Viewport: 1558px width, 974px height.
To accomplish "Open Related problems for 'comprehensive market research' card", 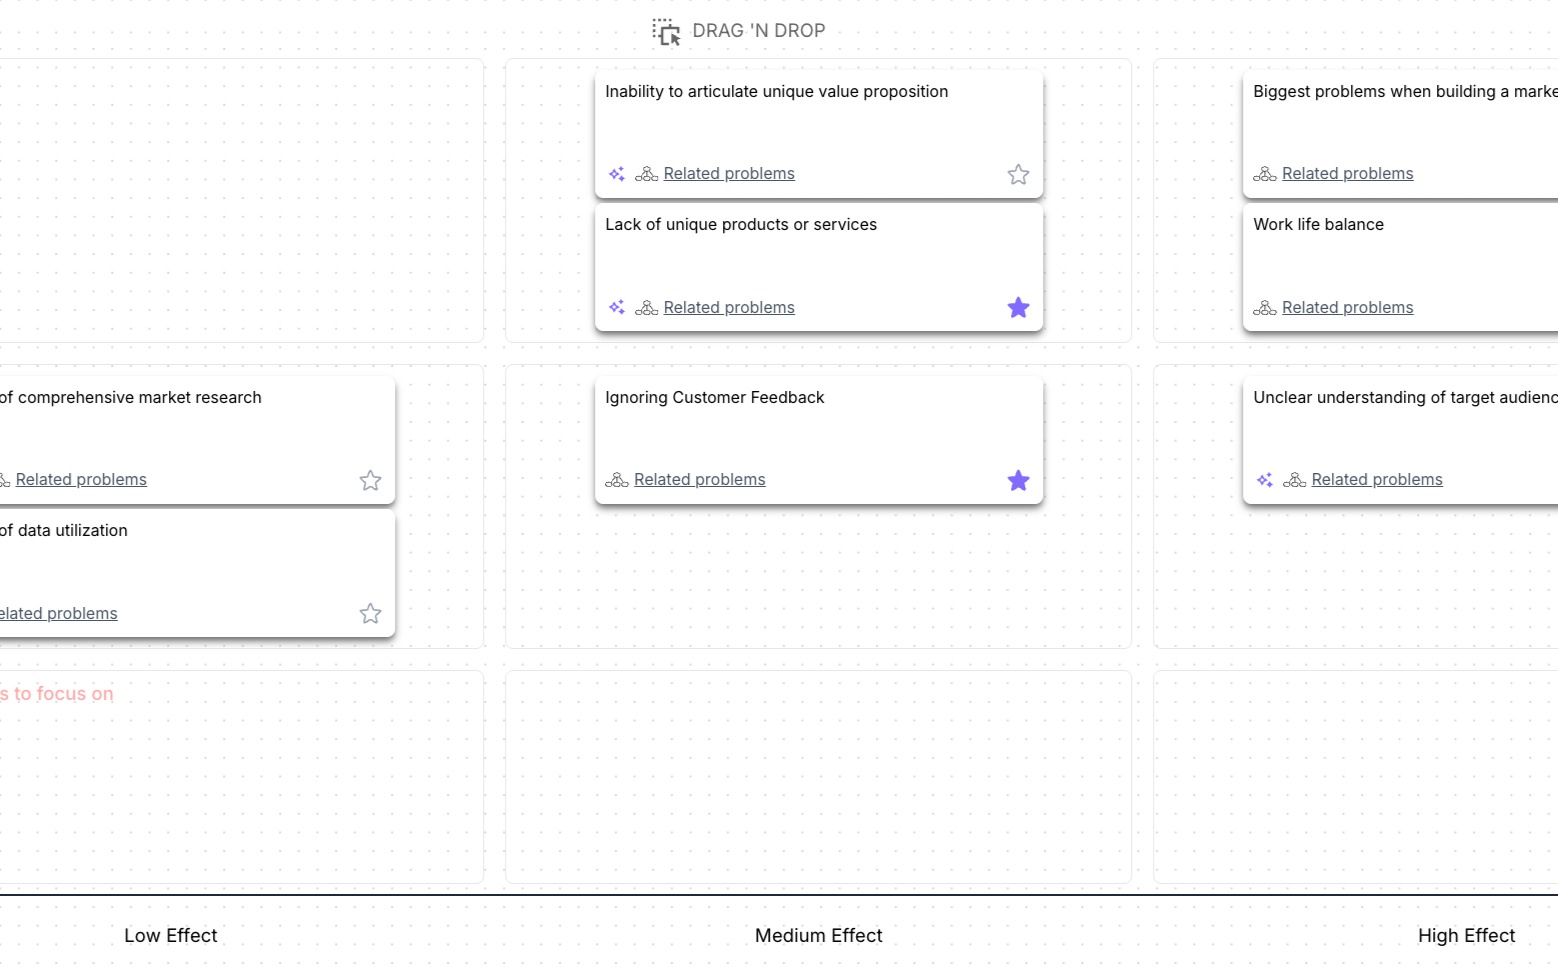I will tap(81, 480).
